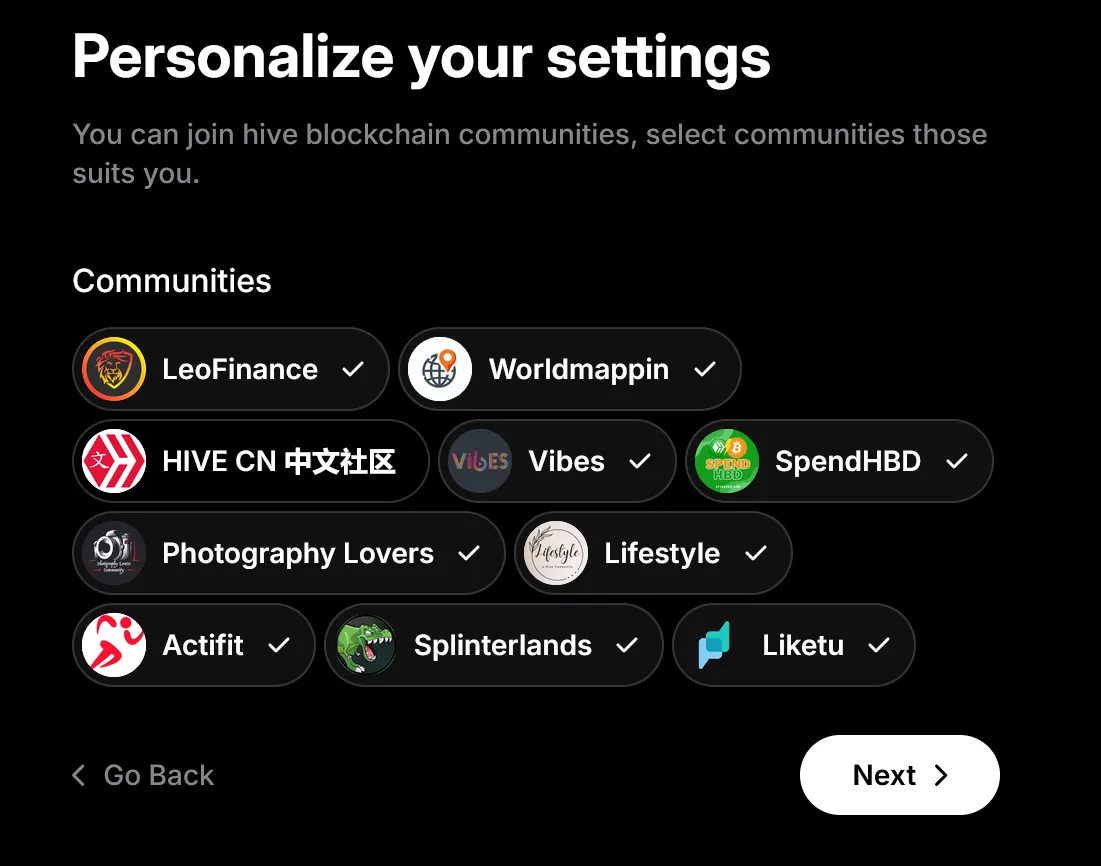Click the red HIVE CN logo icon
This screenshot has width=1101, height=866.
pyautogui.click(x=114, y=461)
